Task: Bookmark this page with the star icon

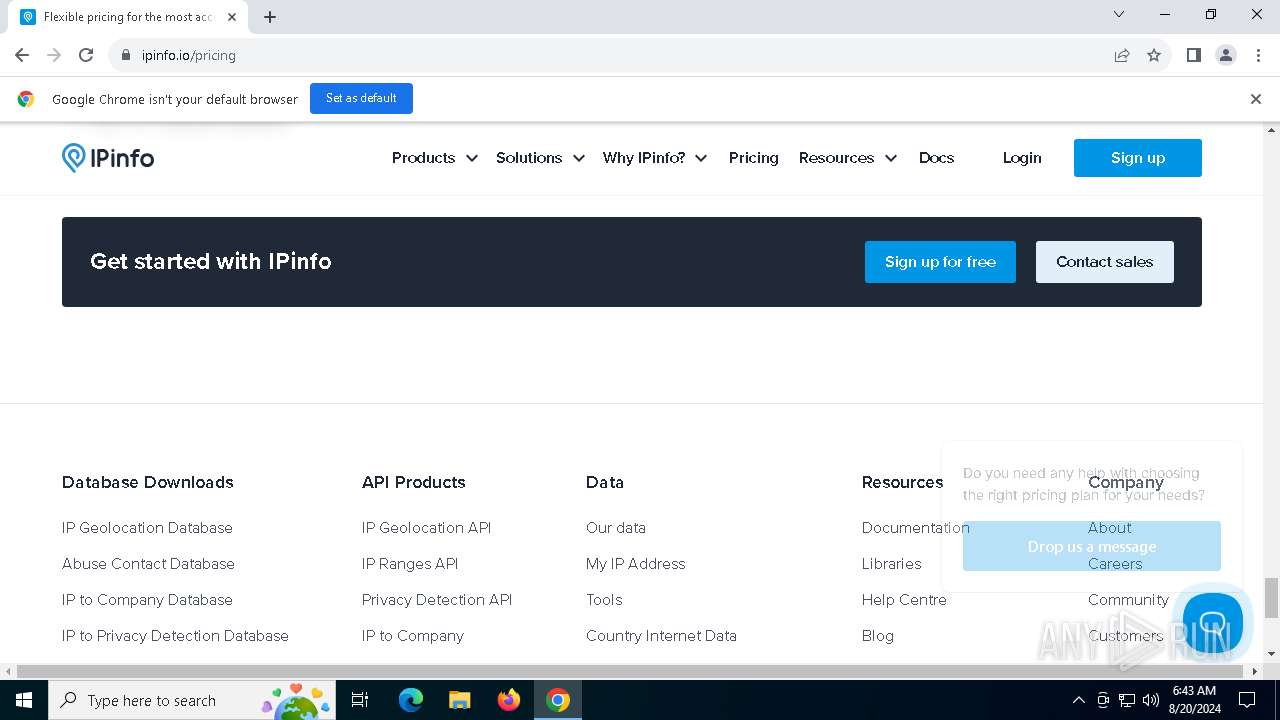Action: pyautogui.click(x=1154, y=55)
